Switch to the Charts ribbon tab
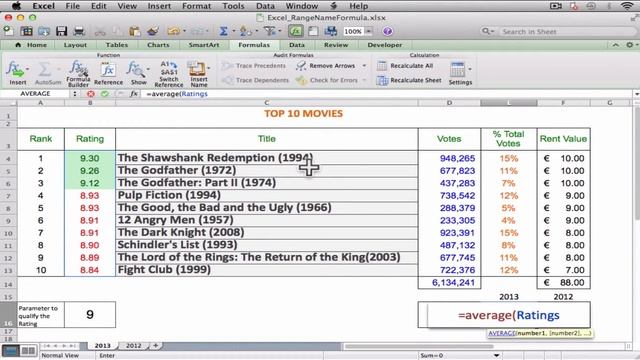The width and height of the screenshot is (640, 360). click(x=158, y=45)
